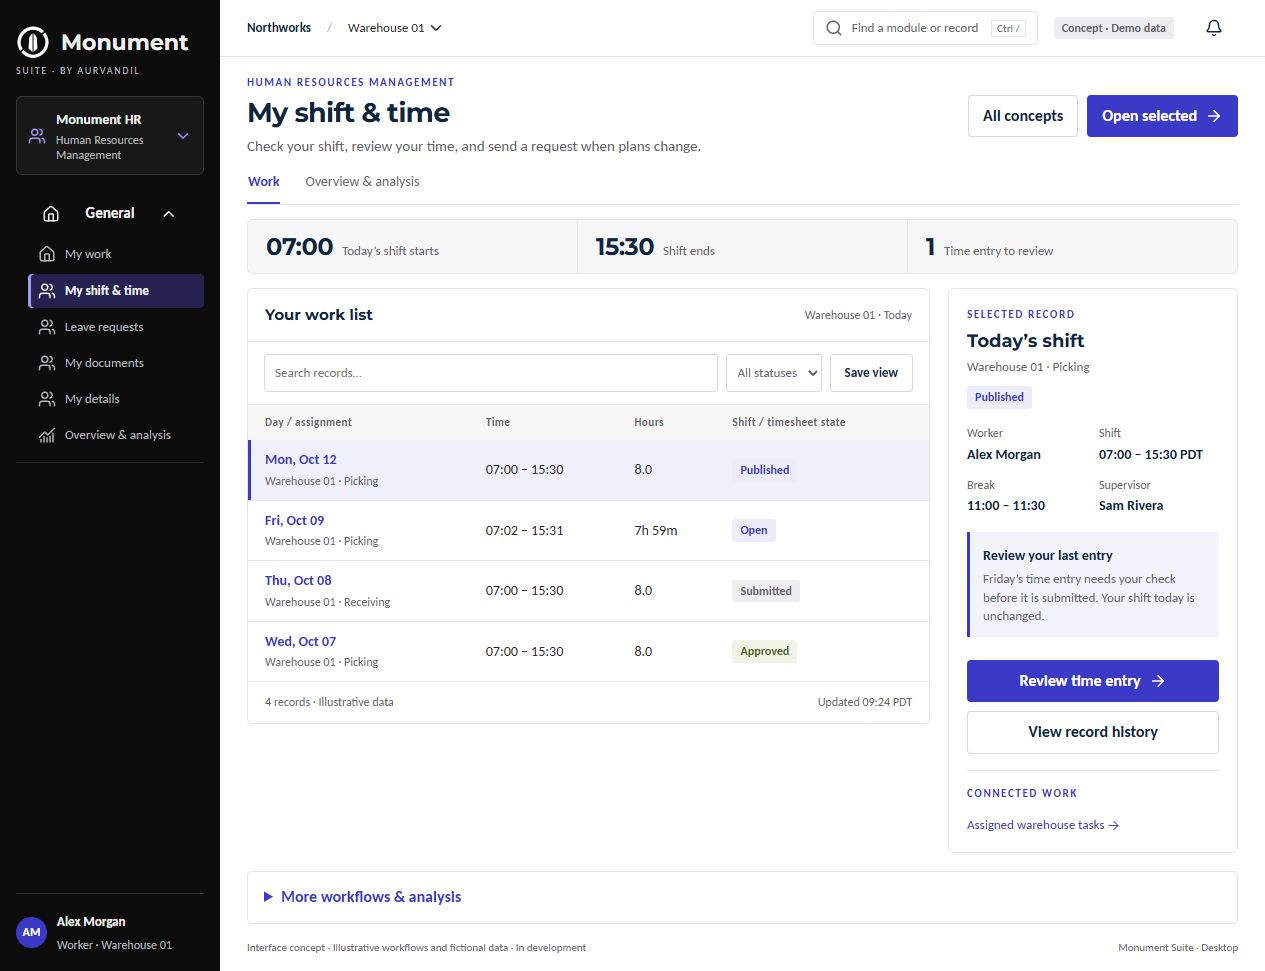Follow the Assigned warehouse tasks link
The width and height of the screenshot is (1265, 971).
click(1043, 825)
